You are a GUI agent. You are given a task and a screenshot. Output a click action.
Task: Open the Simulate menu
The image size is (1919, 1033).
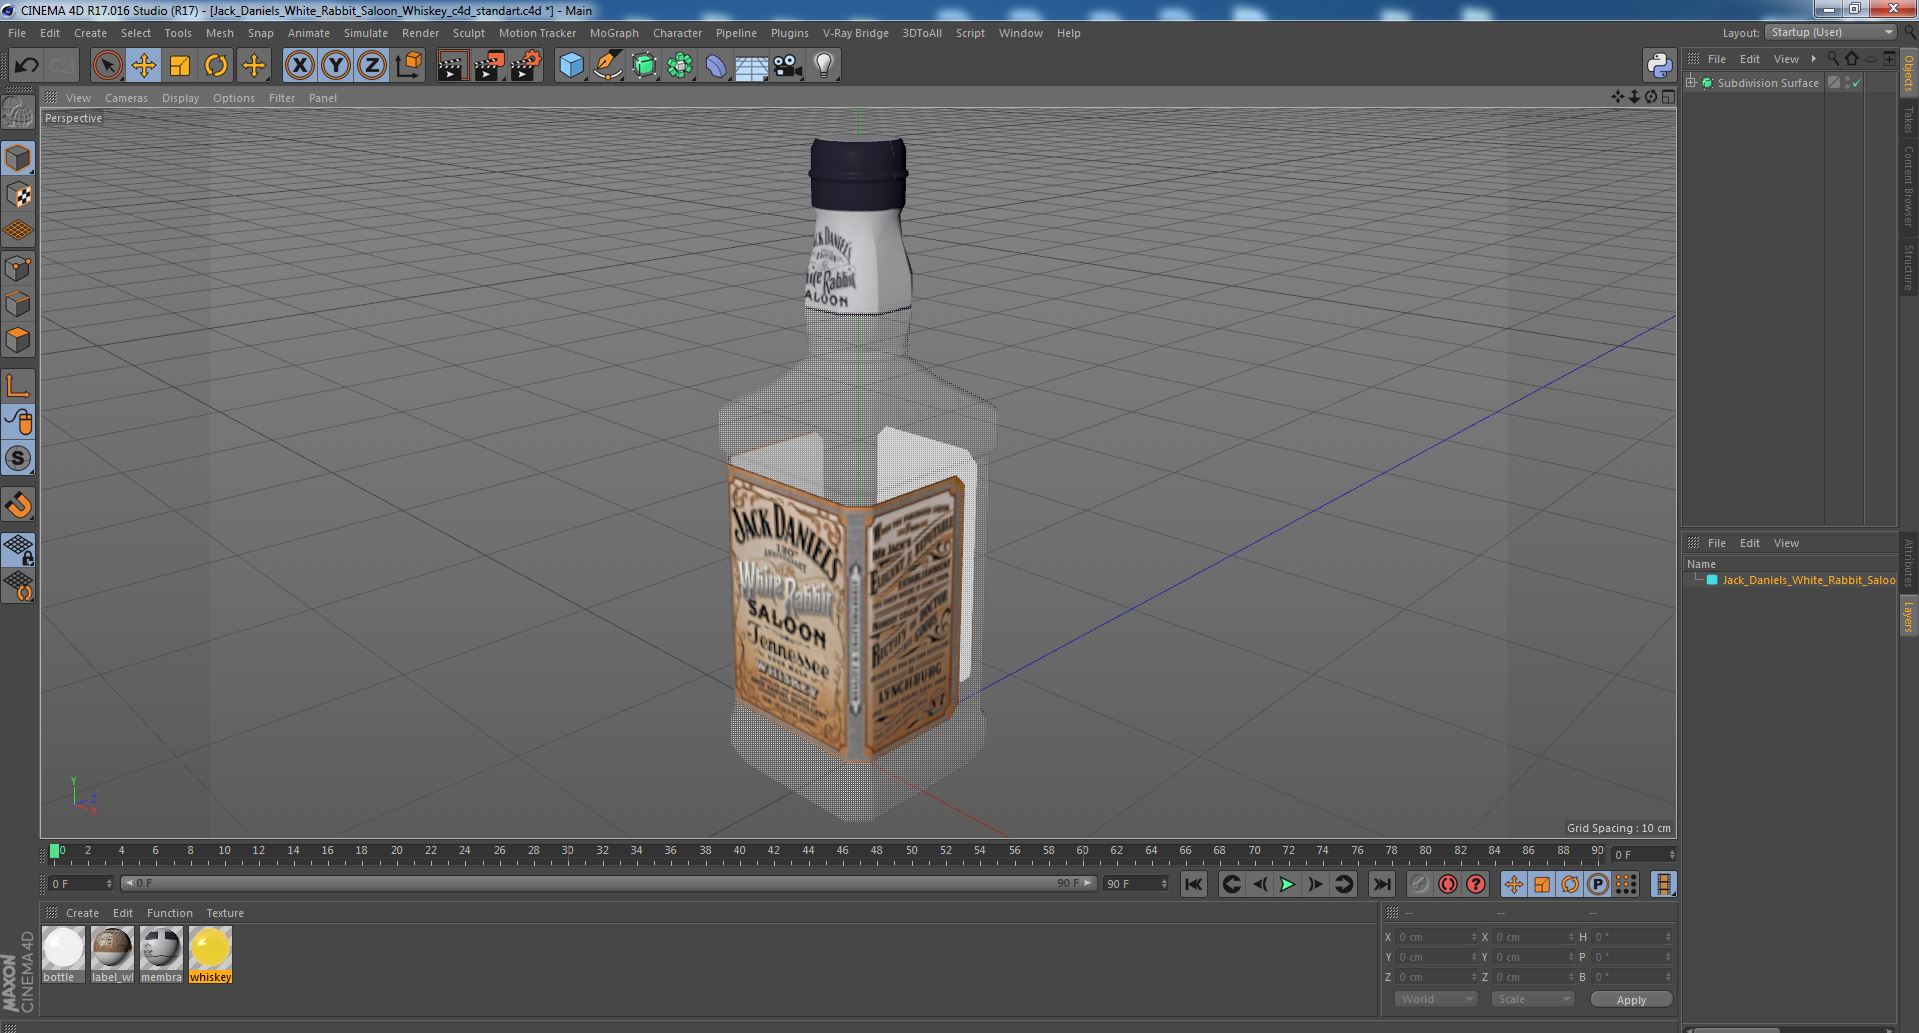pyautogui.click(x=366, y=33)
